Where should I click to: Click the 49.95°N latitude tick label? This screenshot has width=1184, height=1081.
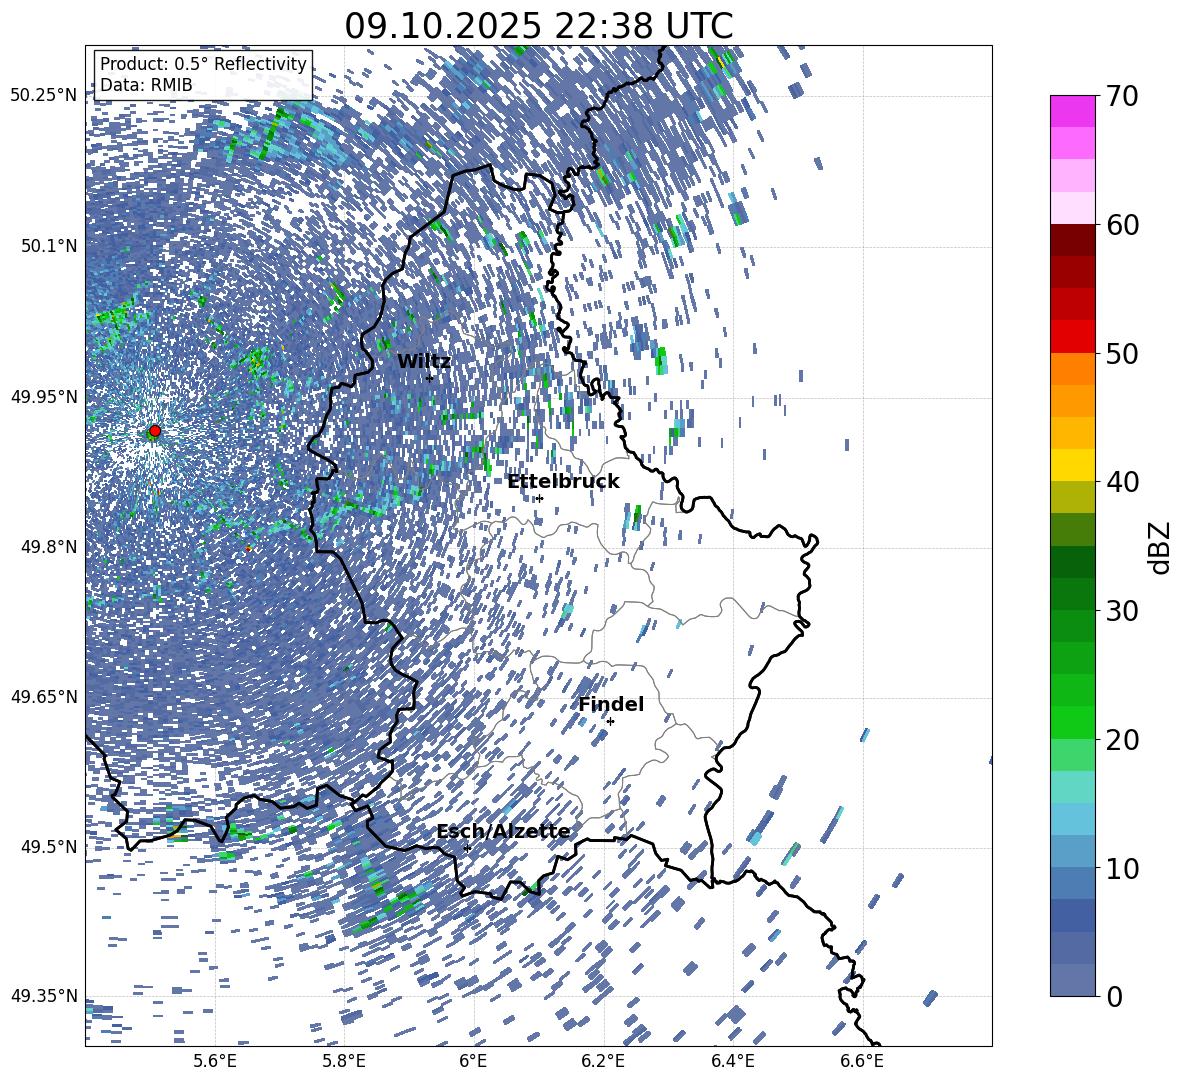pos(44,396)
